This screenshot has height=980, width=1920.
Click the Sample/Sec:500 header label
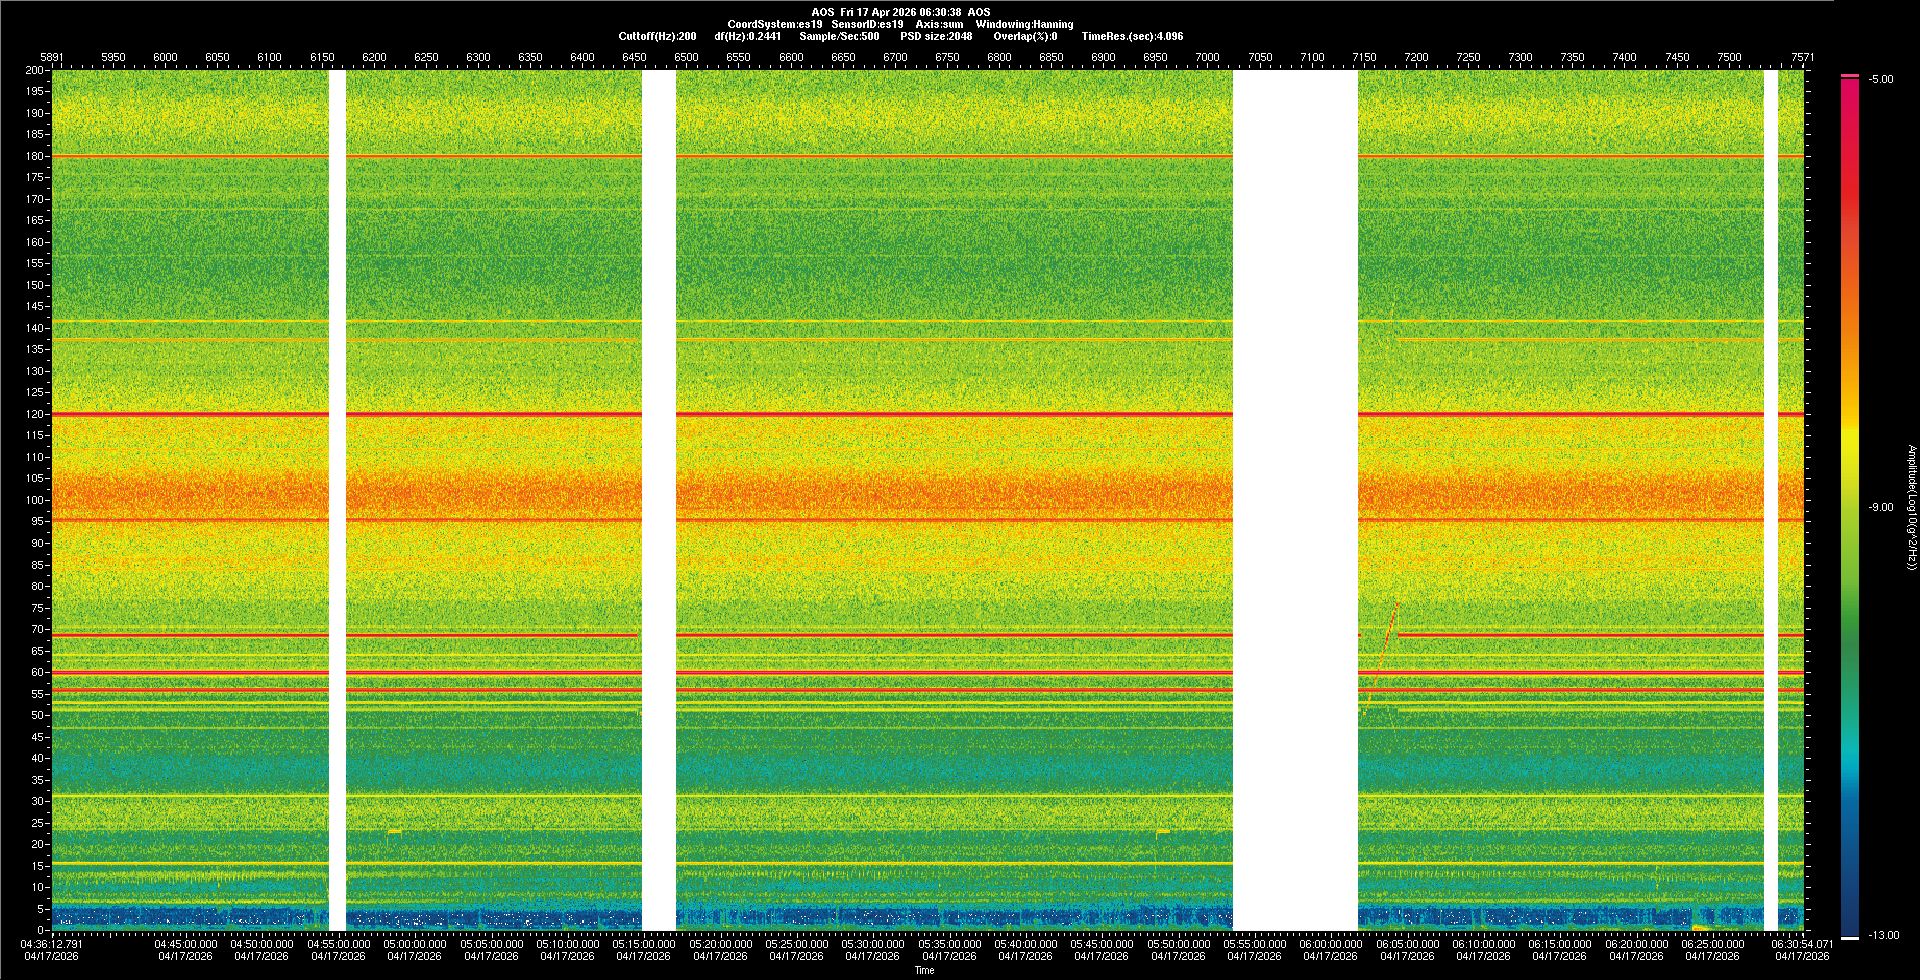coord(839,36)
